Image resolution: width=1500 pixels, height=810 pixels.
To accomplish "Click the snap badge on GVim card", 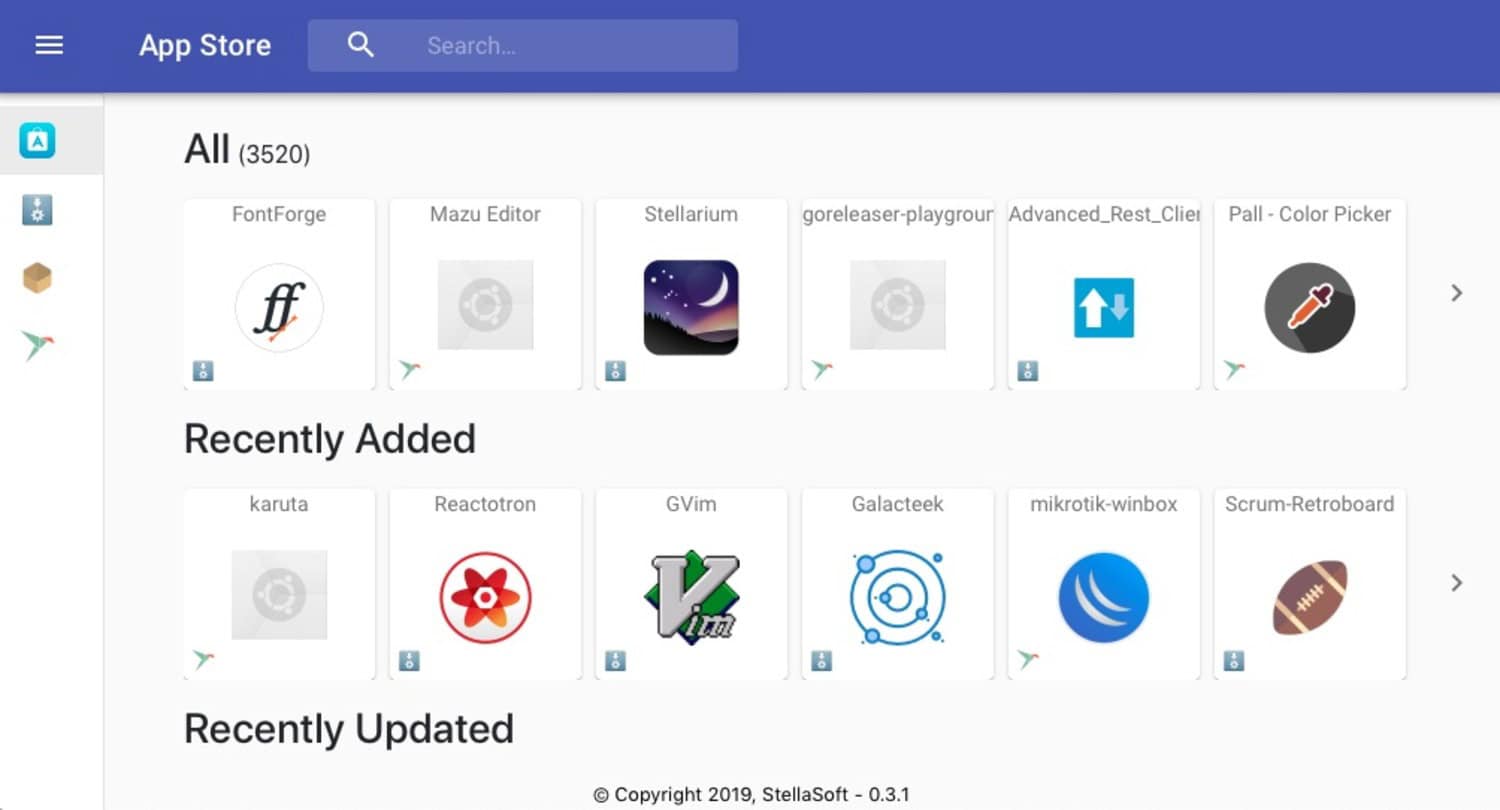I will tap(615, 661).
